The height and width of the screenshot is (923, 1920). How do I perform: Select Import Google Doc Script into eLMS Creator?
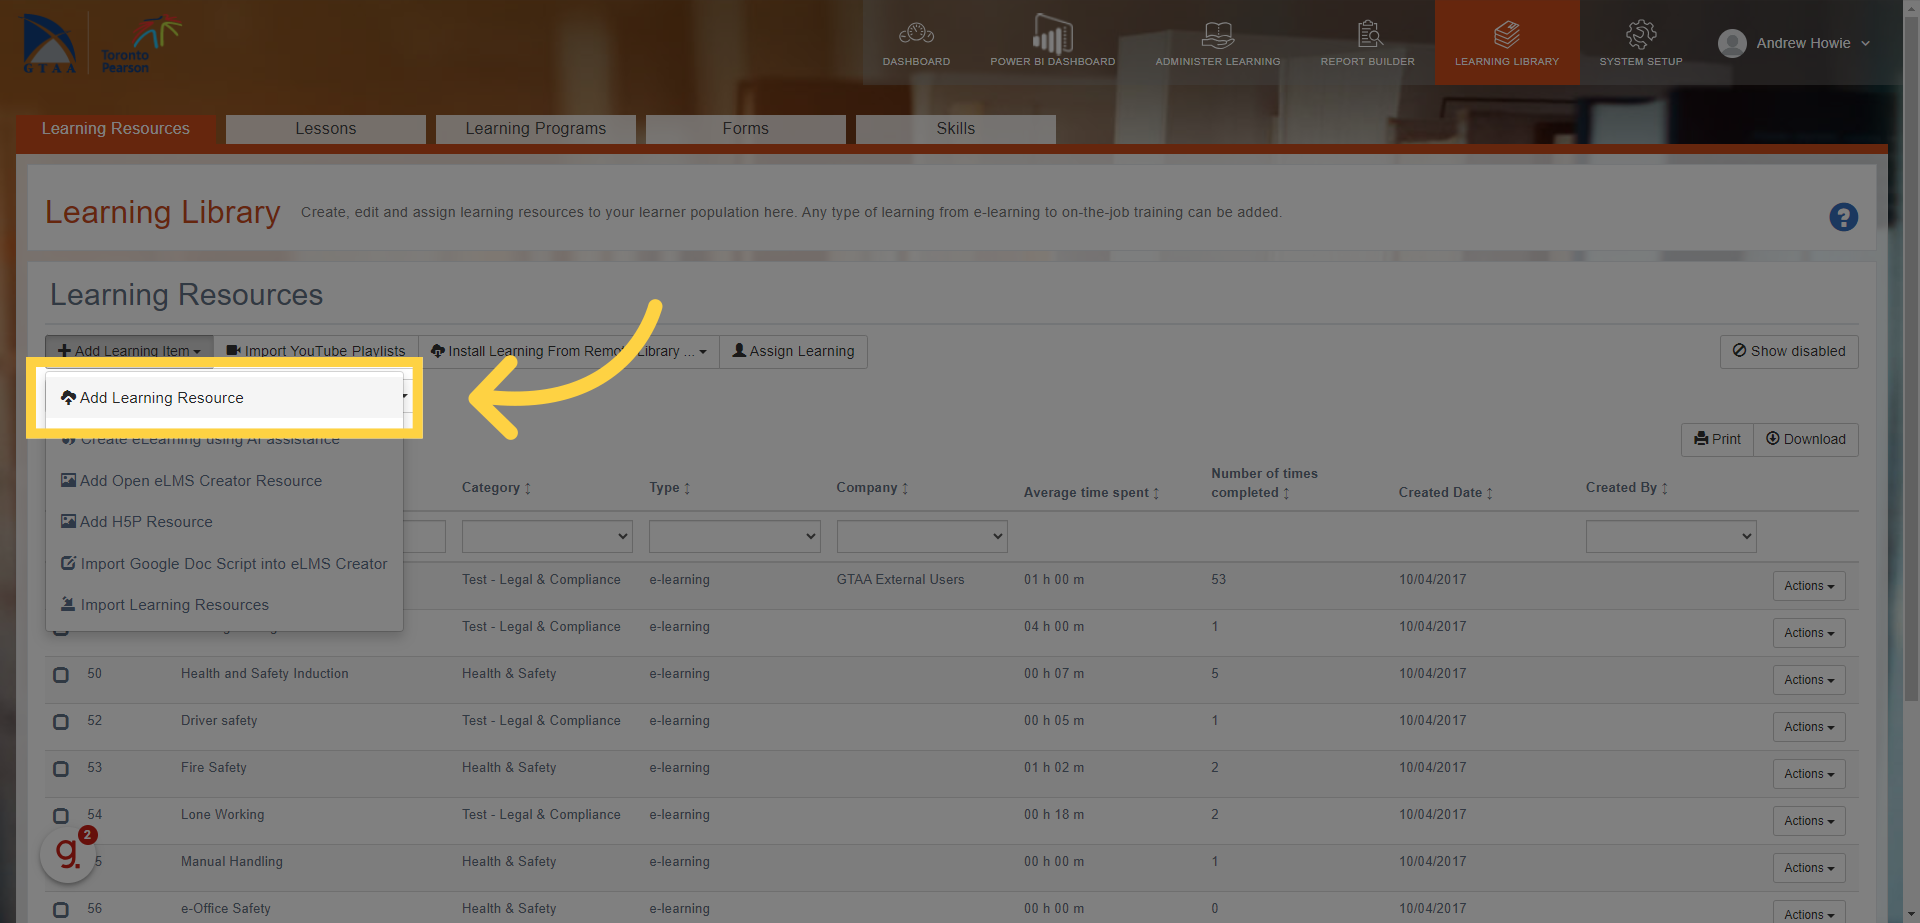224,564
